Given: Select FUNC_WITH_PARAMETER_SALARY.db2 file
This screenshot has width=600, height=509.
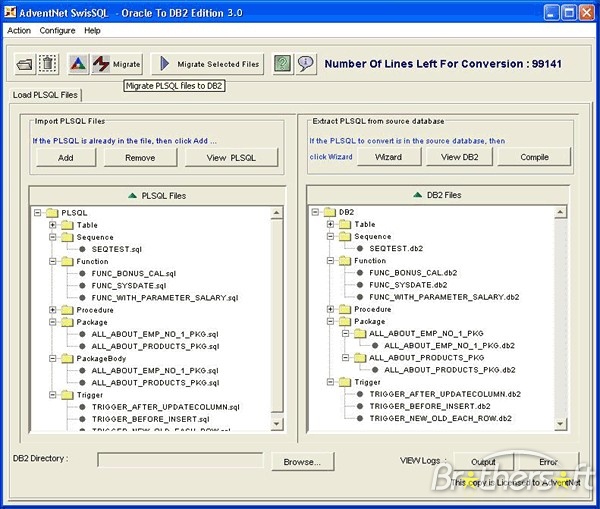Looking at the screenshot, I should [x=444, y=297].
